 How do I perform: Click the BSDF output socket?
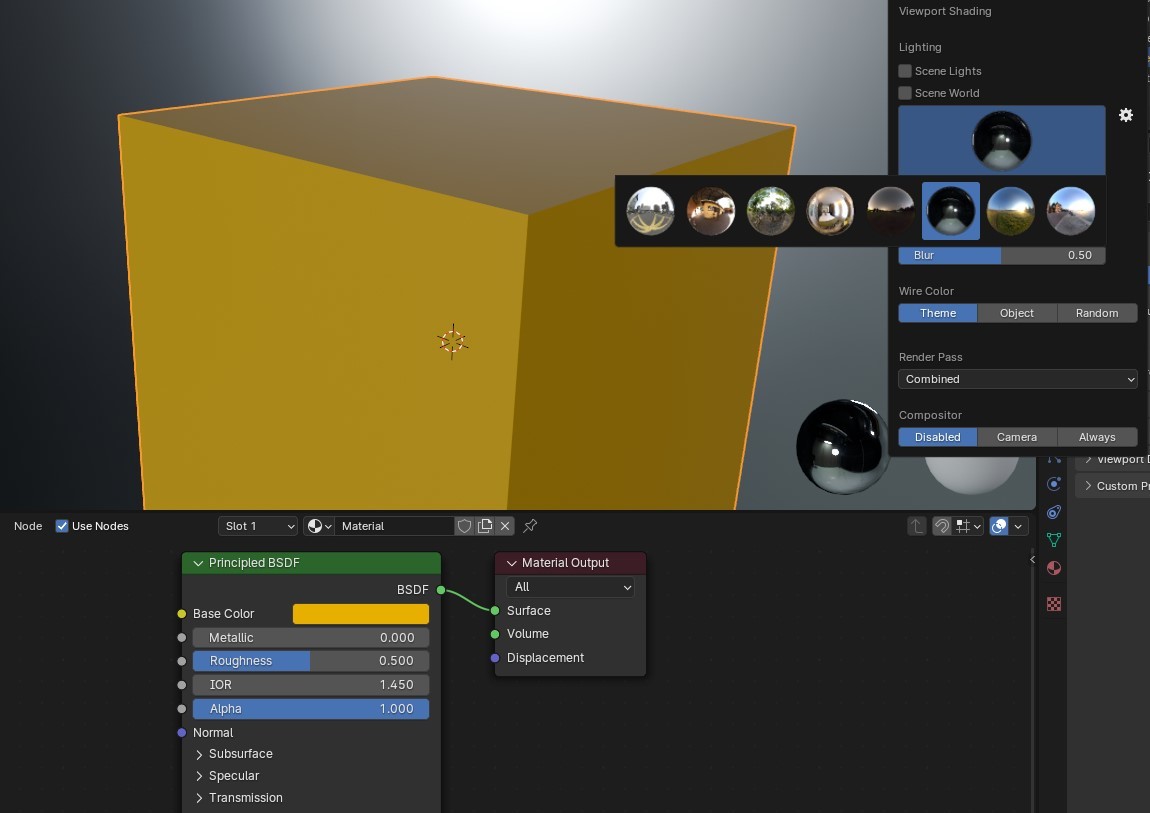coord(441,589)
